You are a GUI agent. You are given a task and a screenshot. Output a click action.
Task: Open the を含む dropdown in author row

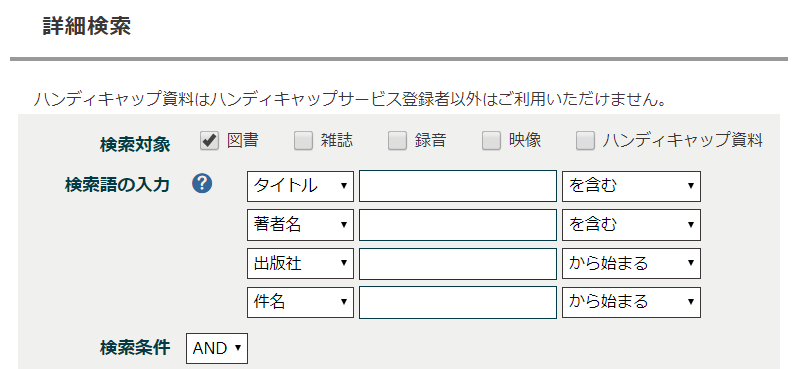click(631, 225)
